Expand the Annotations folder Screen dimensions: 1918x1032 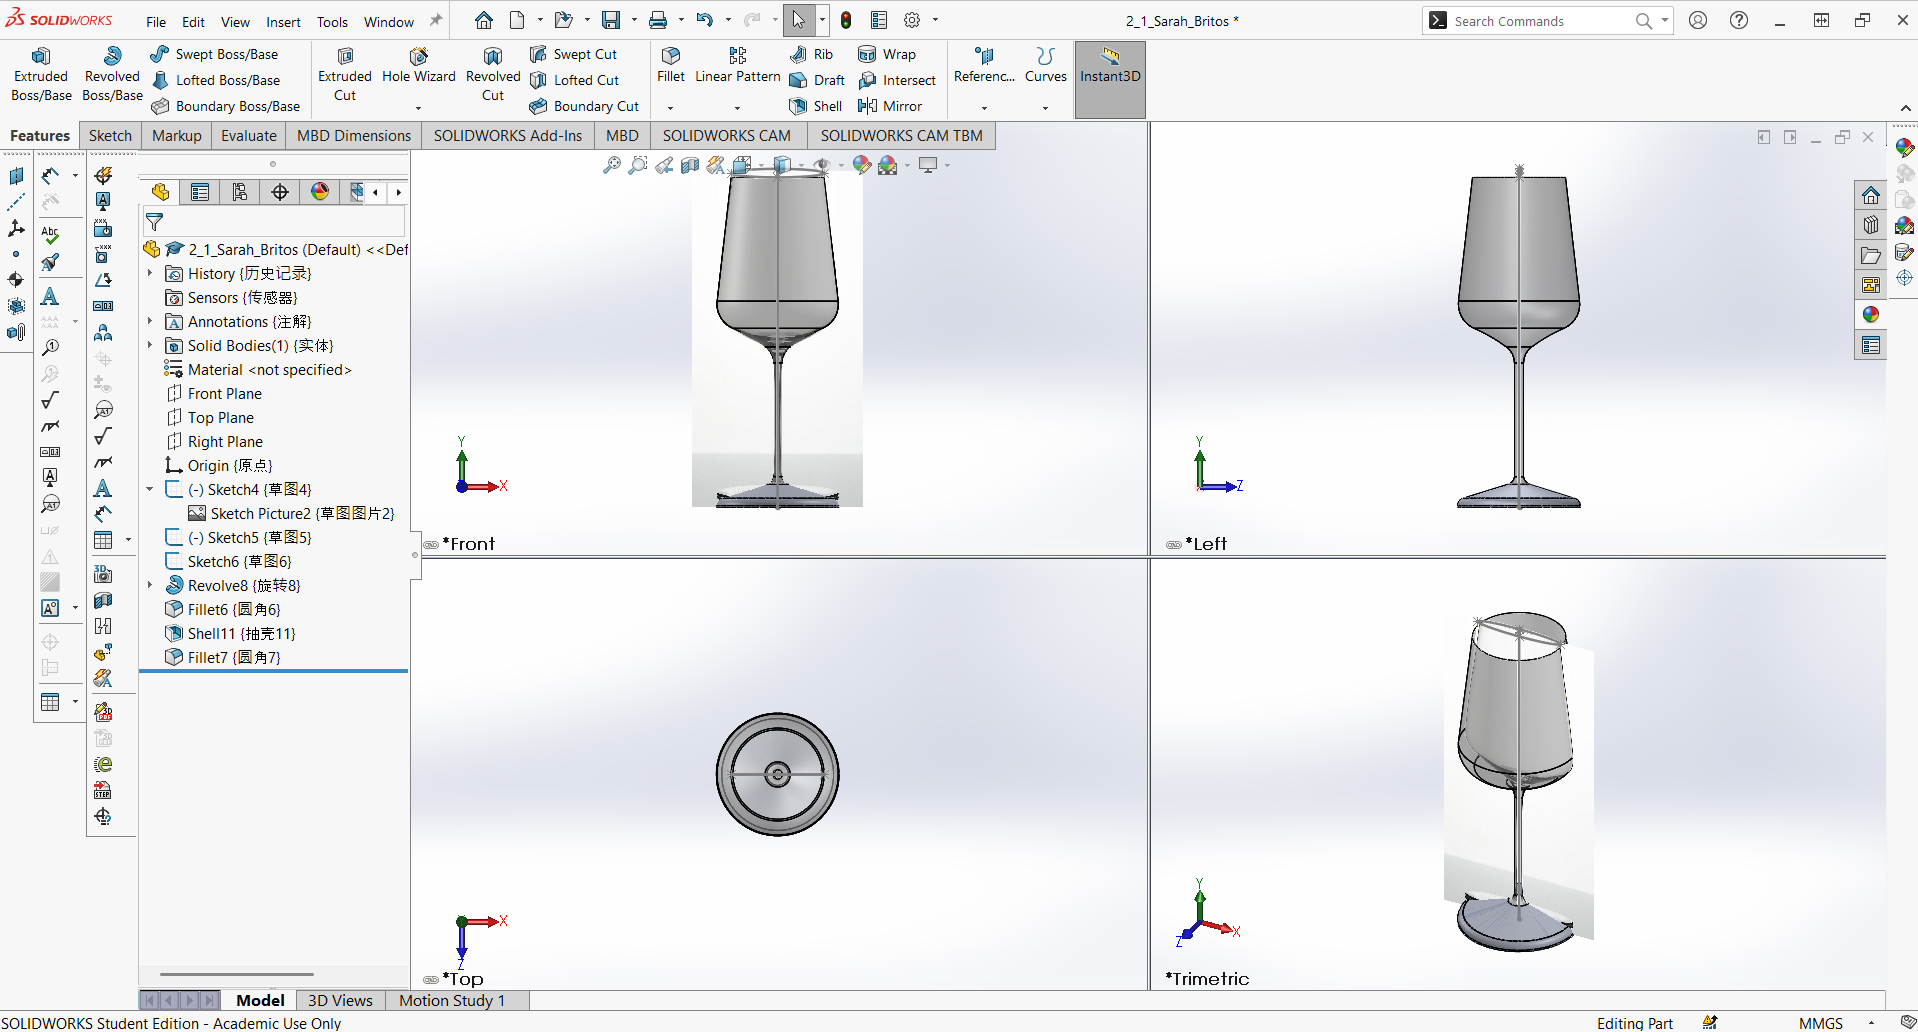(150, 321)
